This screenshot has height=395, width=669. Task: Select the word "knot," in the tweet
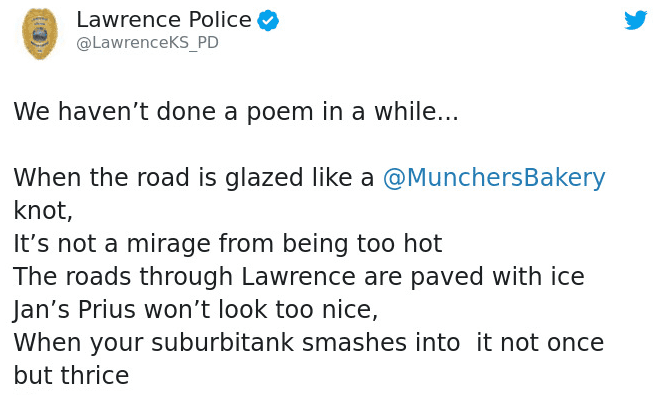(43, 210)
